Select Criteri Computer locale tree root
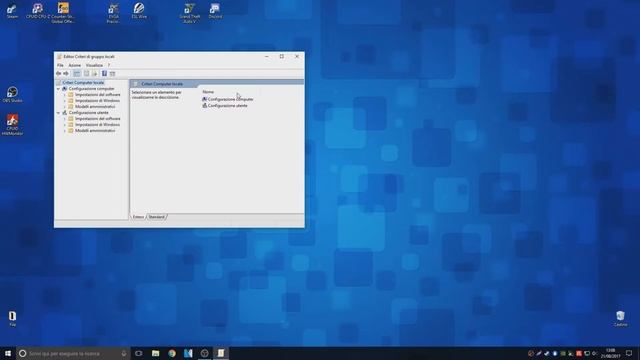The height and width of the screenshot is (360, 640). (83, 82)
